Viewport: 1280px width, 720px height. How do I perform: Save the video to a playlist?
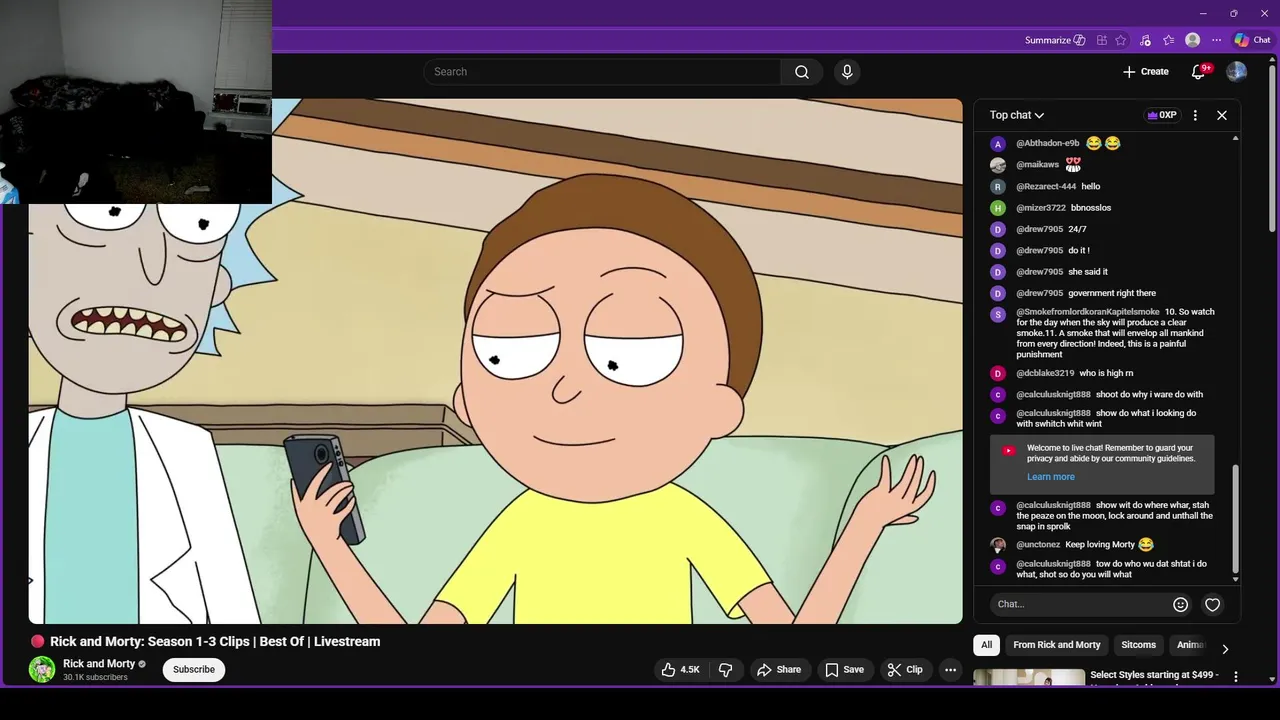tap(844, 670)
